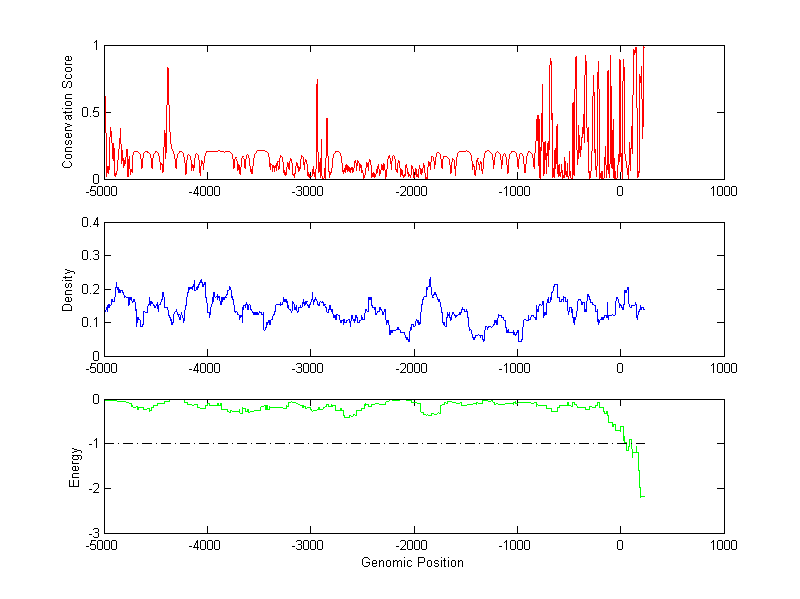The image size is (800, 599).
Task: Select the blue density curve peak near -1800
Action: tap(430, 280)
